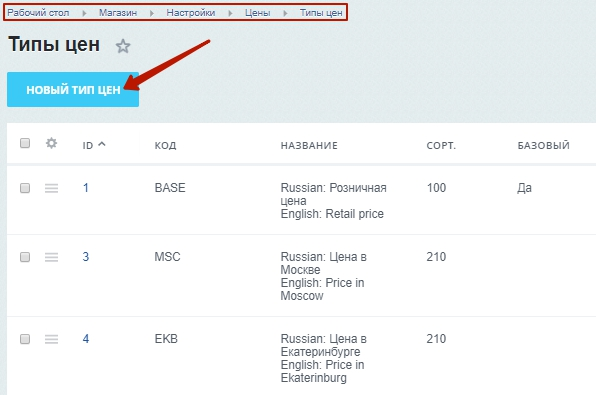The height and width of the screenshot is (395, 596).
Task: Click the Price in Moscow name cell
Action: [x=323, y=276]
